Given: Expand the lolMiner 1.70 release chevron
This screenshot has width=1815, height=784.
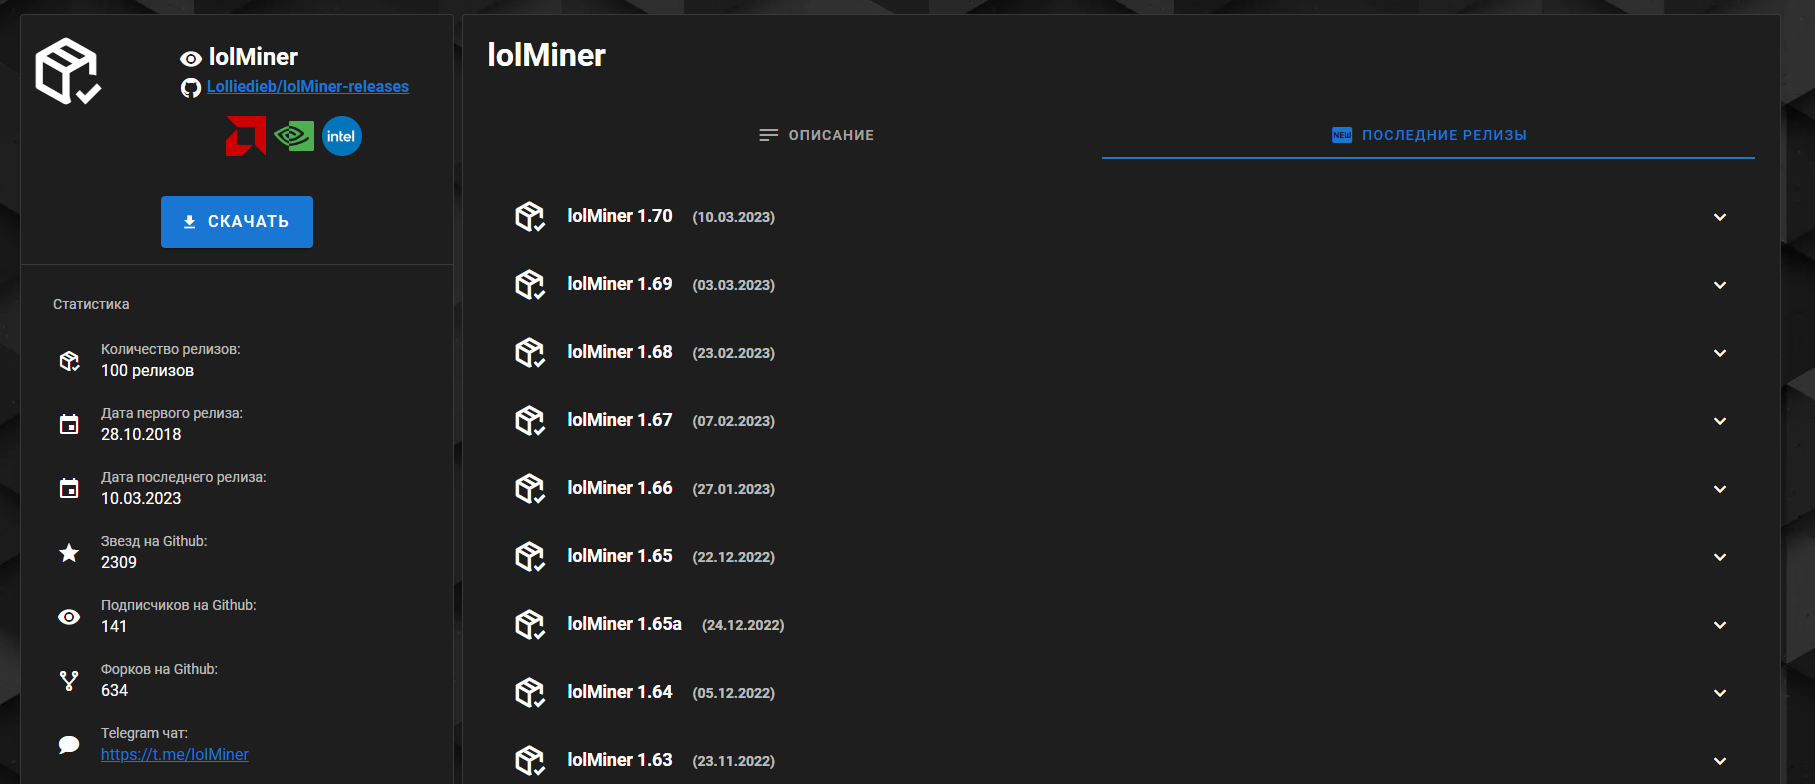Looking at the screenshot, I should tap(1720, 217).
